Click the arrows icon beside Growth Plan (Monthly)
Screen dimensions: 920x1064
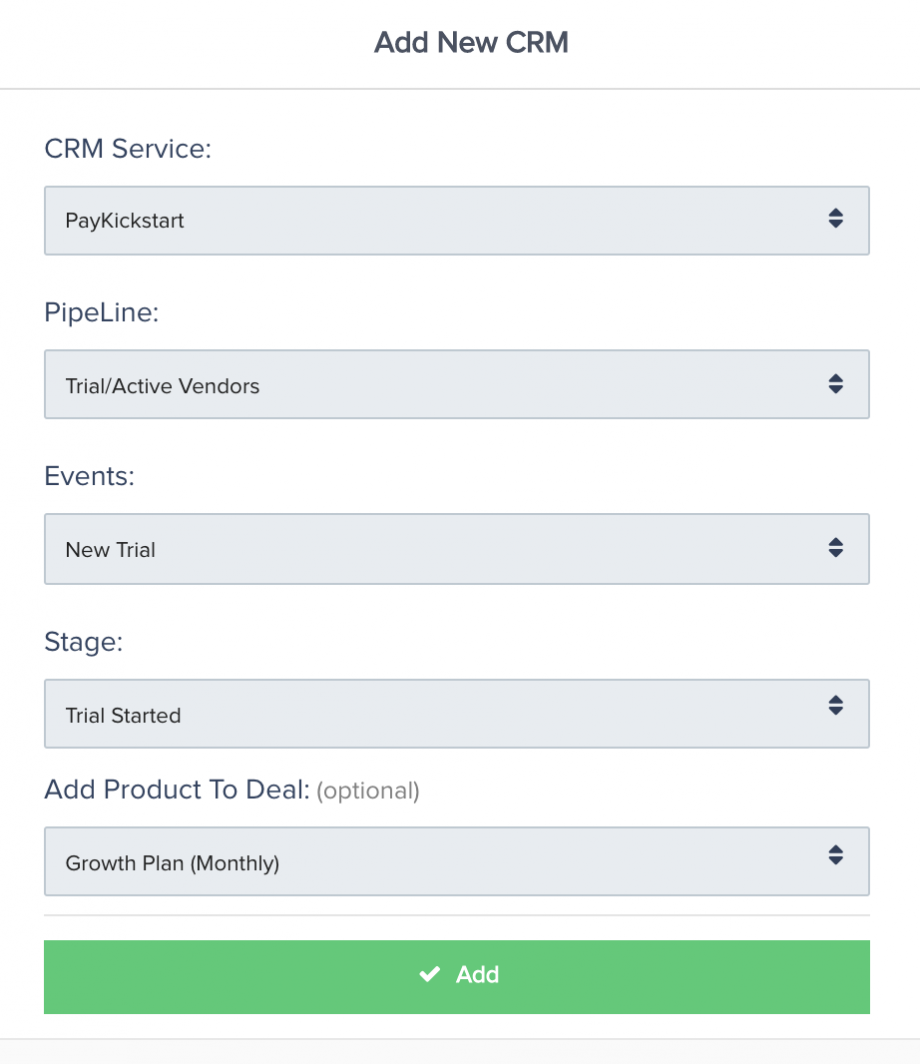point(836,854)
